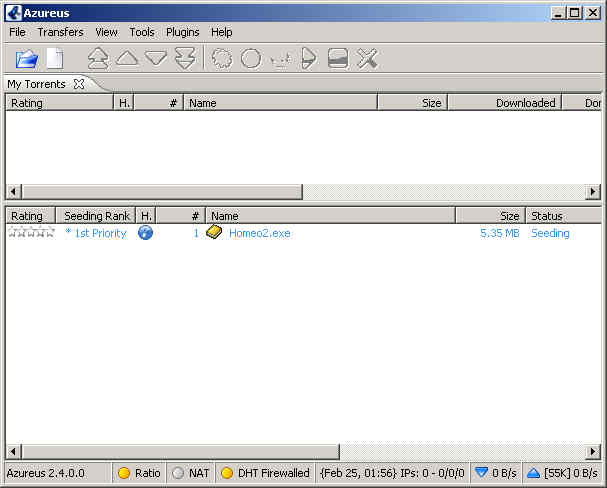Click left arrow of downloads horizontal scrollbar

click(x=14, y=192)
